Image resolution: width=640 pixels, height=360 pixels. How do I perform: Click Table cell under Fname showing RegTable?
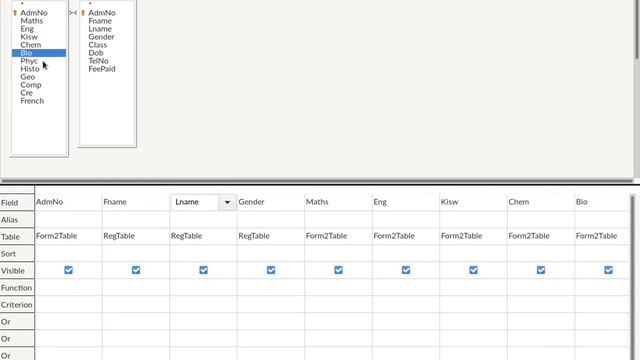point(136,236)
